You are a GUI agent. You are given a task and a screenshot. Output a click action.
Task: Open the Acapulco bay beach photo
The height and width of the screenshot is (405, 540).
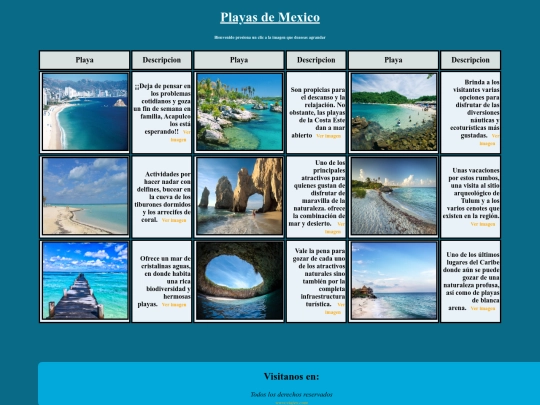click(x=85, y=112)
